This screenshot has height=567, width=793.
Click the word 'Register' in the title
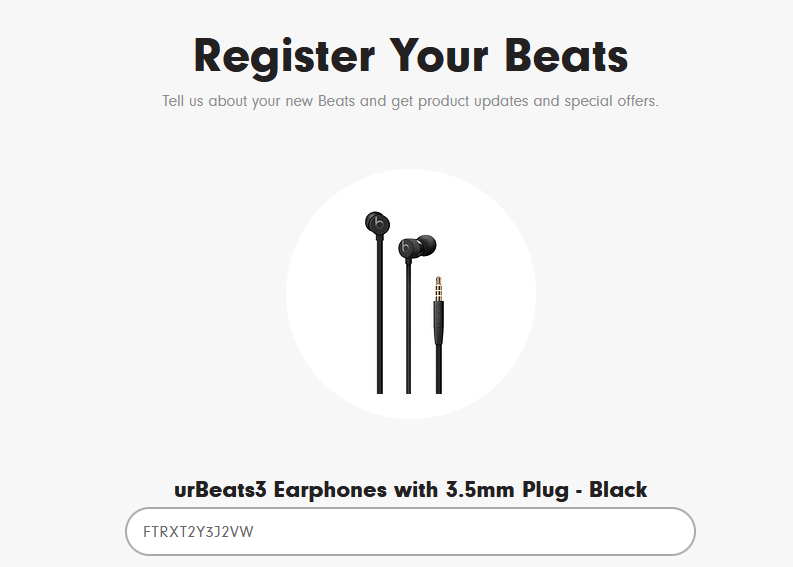tap(284, 58)
